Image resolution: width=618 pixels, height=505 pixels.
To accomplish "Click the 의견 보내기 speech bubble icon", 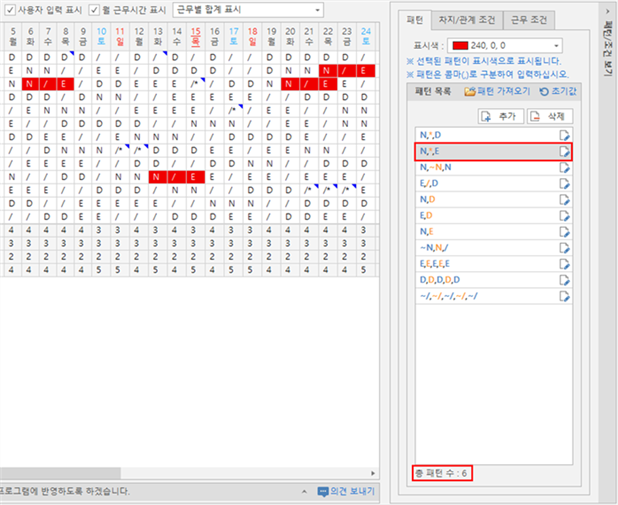I will (x=322, y=492).
